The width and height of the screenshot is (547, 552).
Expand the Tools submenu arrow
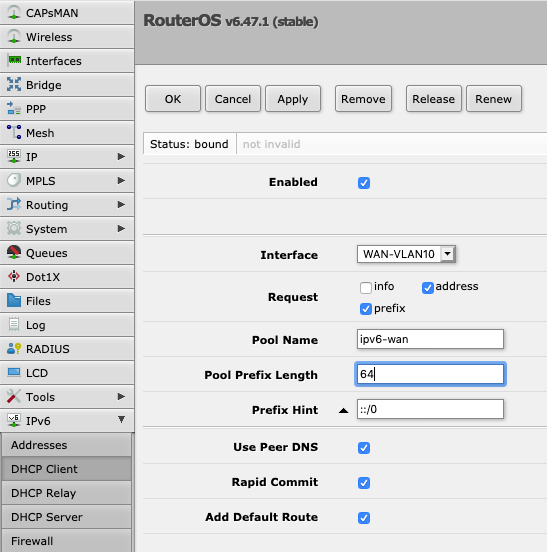(x=121, y=396)
